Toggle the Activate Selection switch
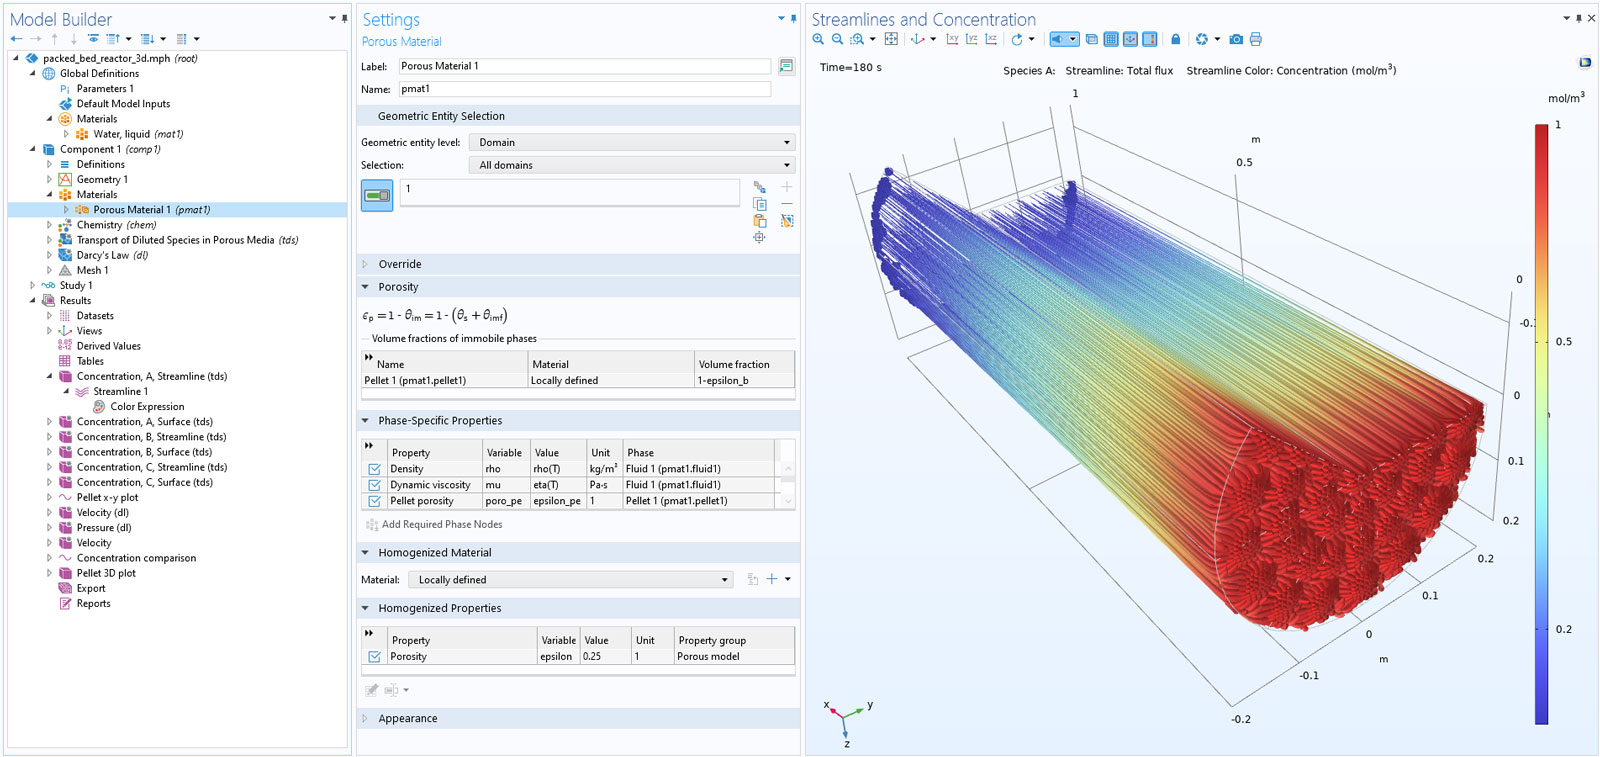 (377, 195)
